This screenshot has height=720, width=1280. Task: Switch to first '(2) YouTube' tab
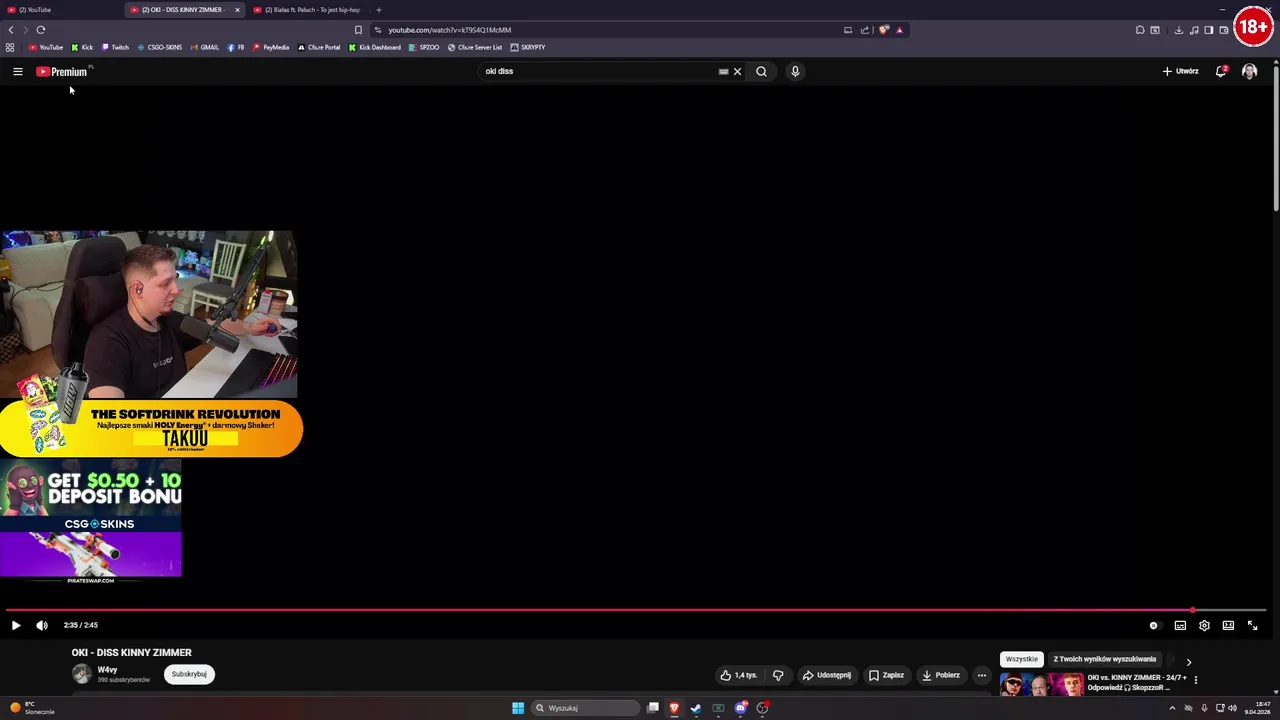(62, 10)
